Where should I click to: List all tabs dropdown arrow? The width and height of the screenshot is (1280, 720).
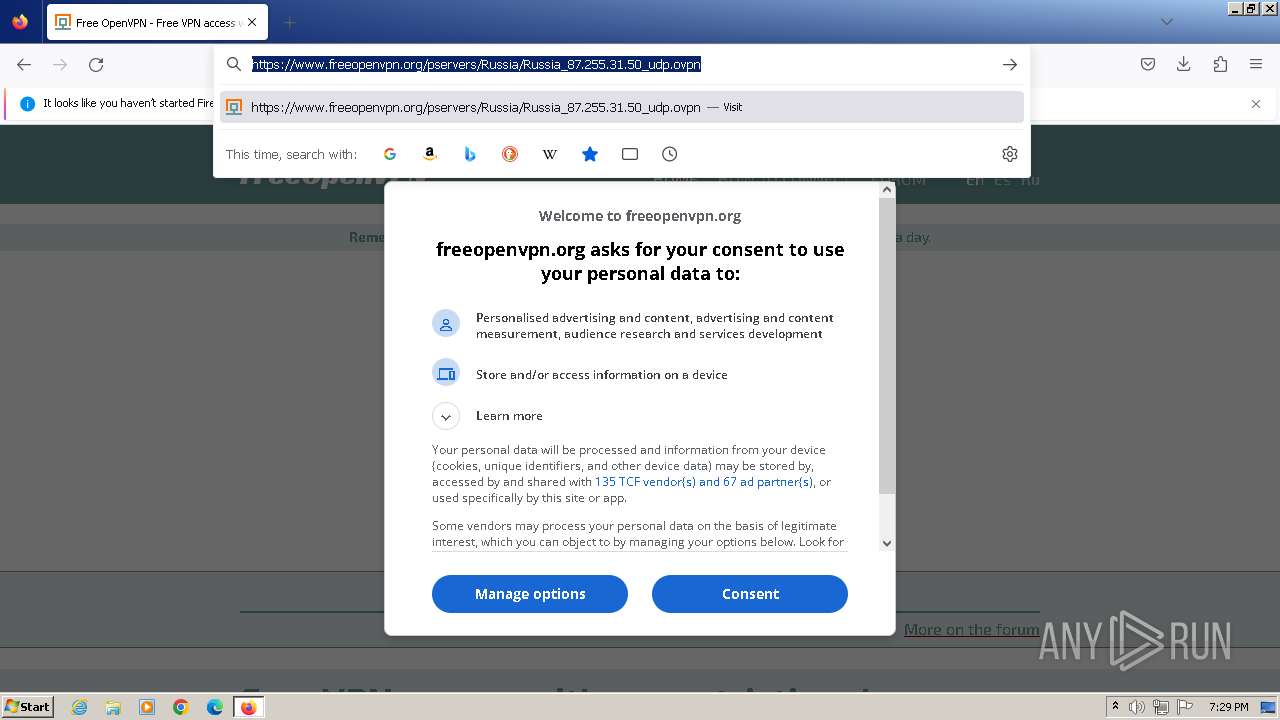1167,22
